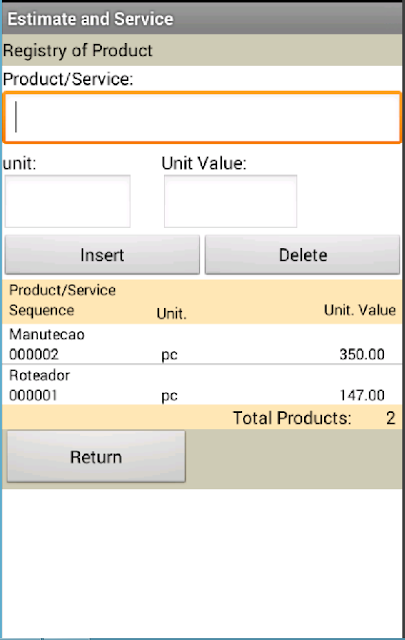Screen dimensions: 405x640
Task: Click the Insert button
Action: [102, 255]
